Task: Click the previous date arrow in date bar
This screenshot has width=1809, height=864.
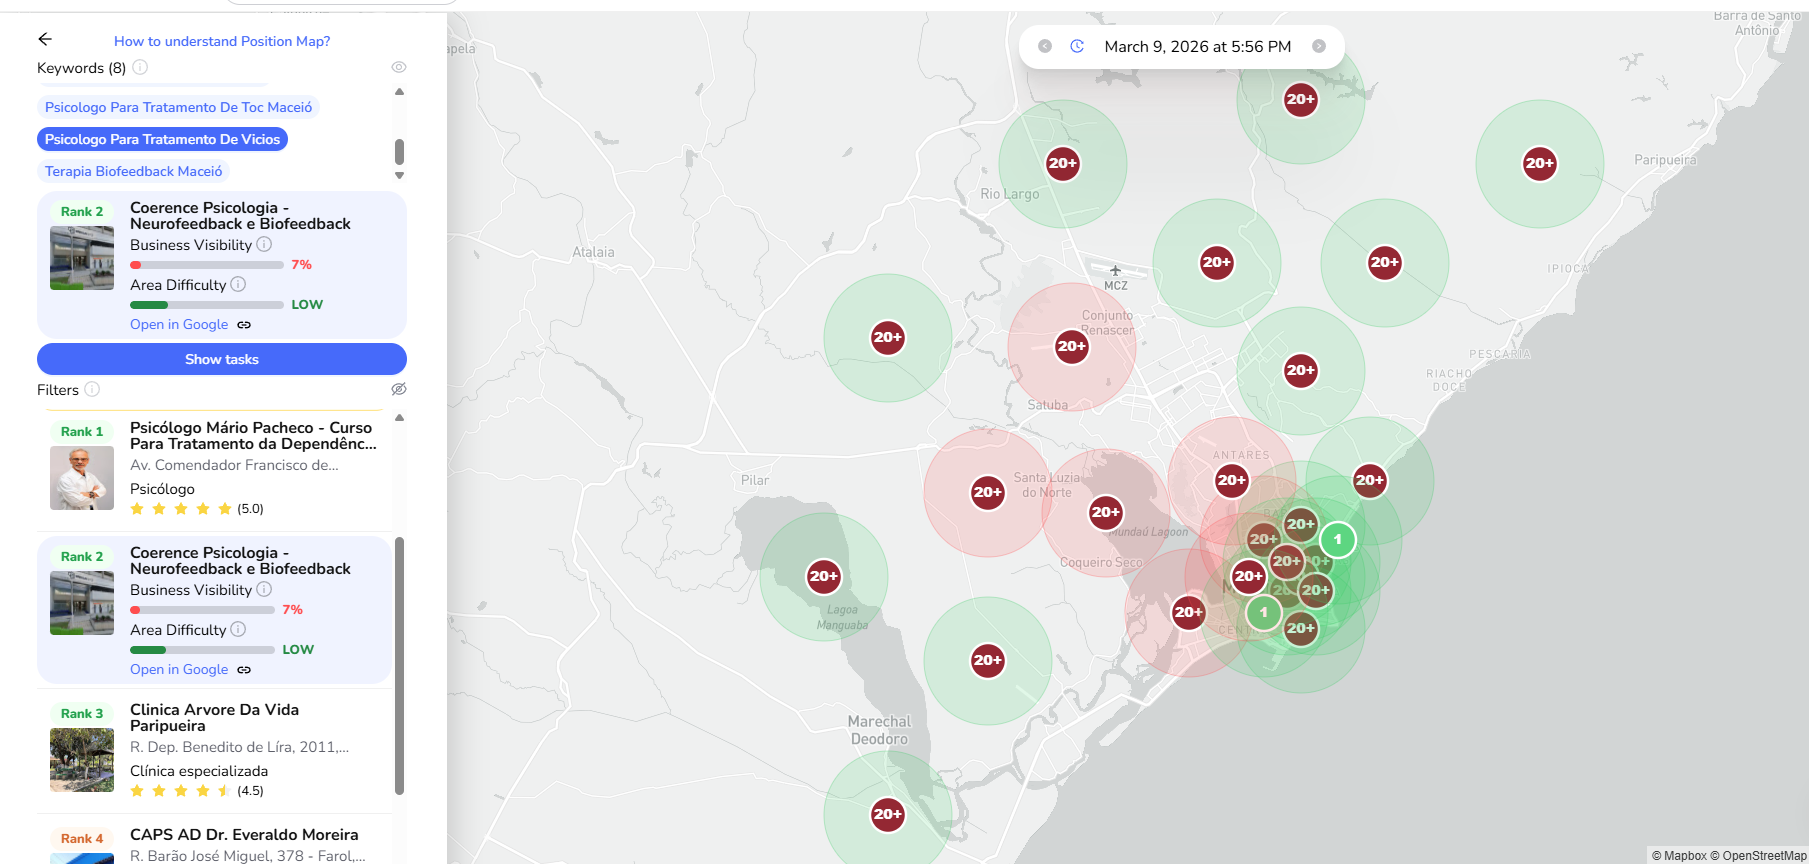Action: 1045,46
